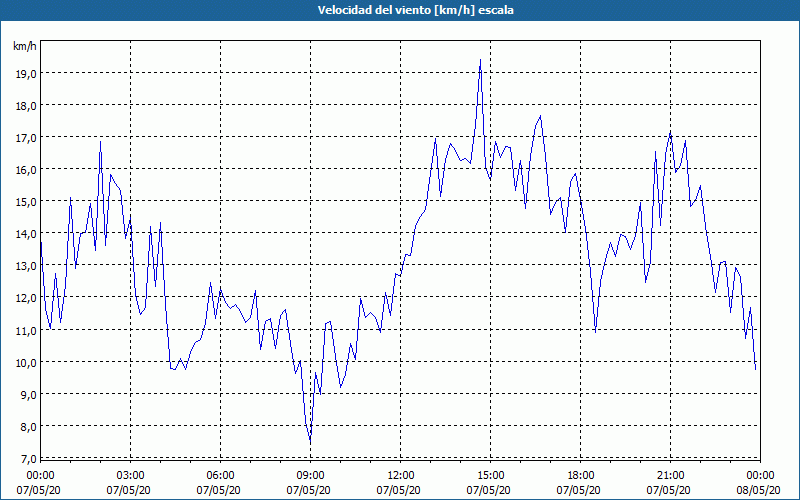Click the '14,0' y-axis label
Screen dimensions: 800x500
click(x=26, y=234)
